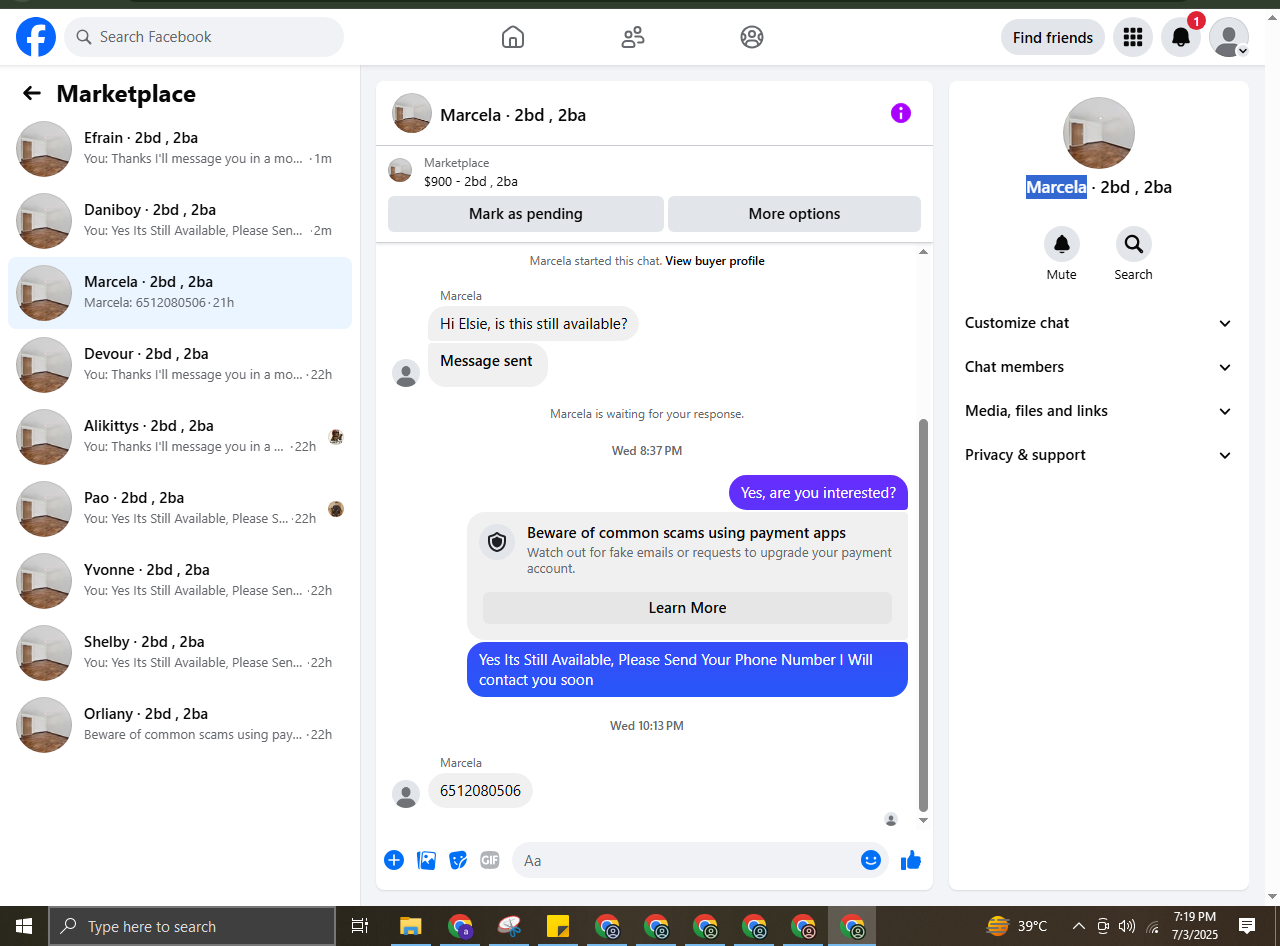
Task: Click the large listing photo in details panel
Action: coord(1099,133)
